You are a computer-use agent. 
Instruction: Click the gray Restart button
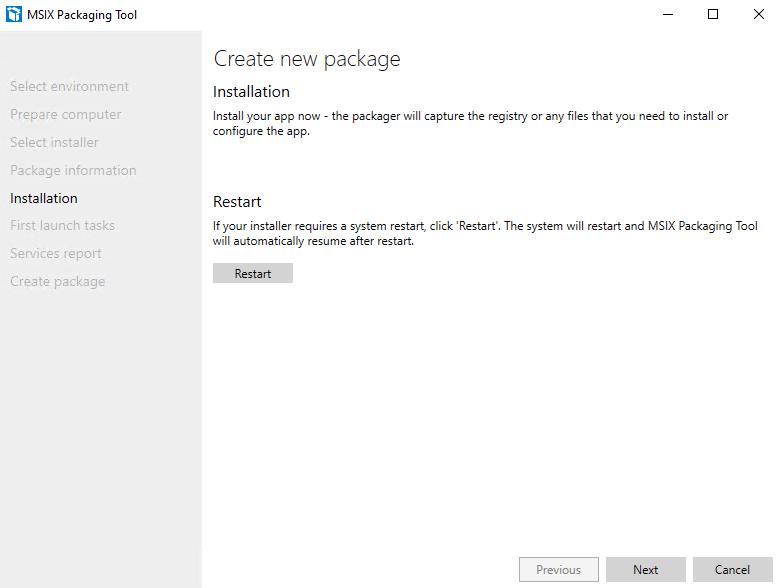click(253, 273)
